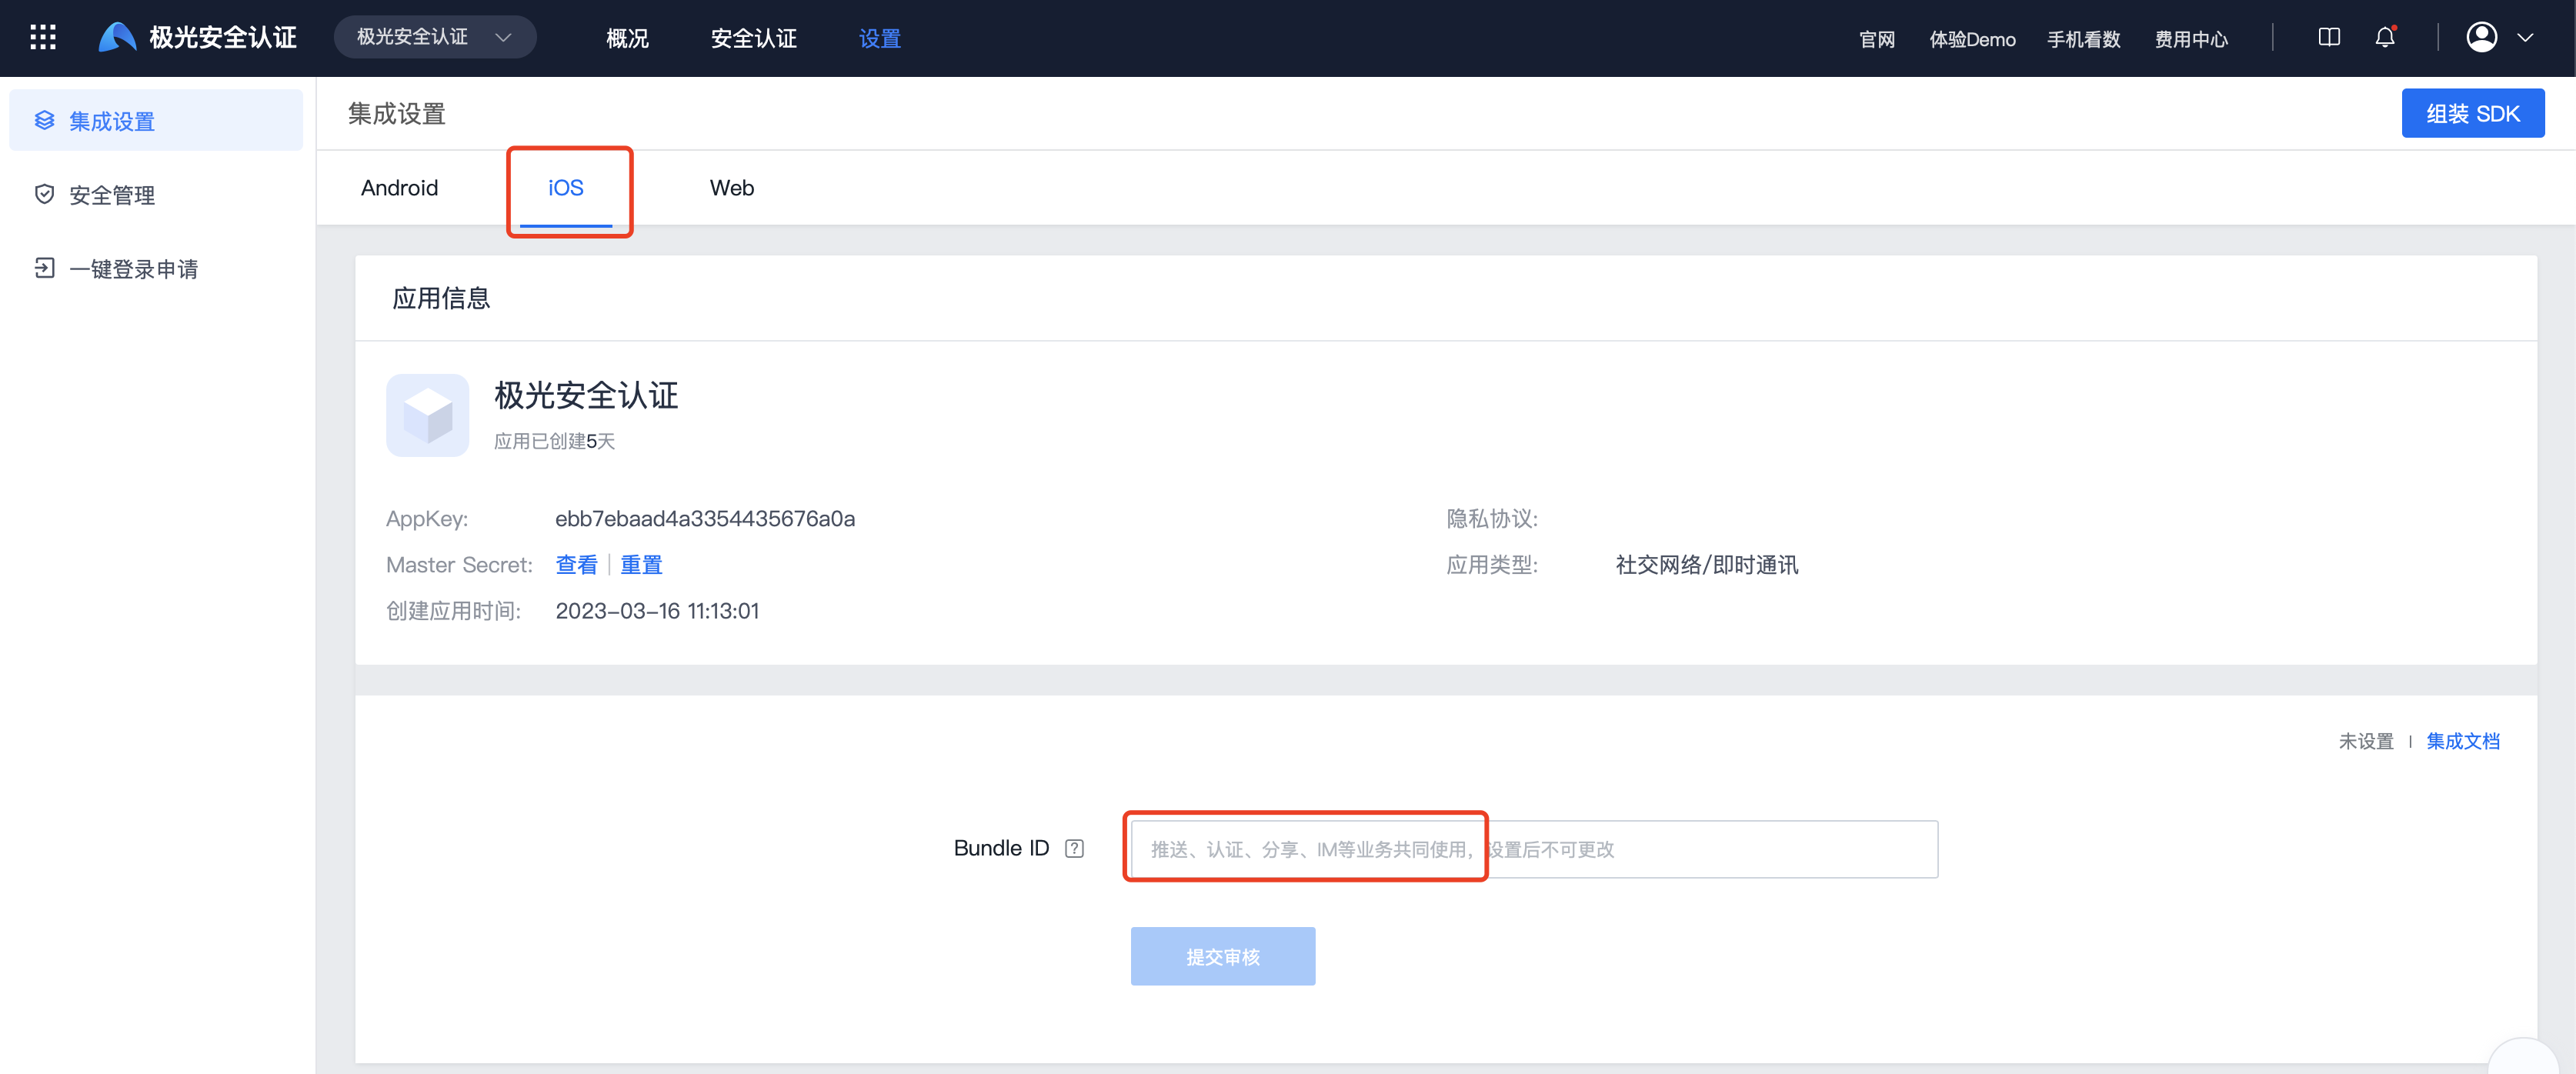The image size is (2576, 1074).
Task: Open 一键登录申请 in the sidebar
Action: (x=133, y=269)
